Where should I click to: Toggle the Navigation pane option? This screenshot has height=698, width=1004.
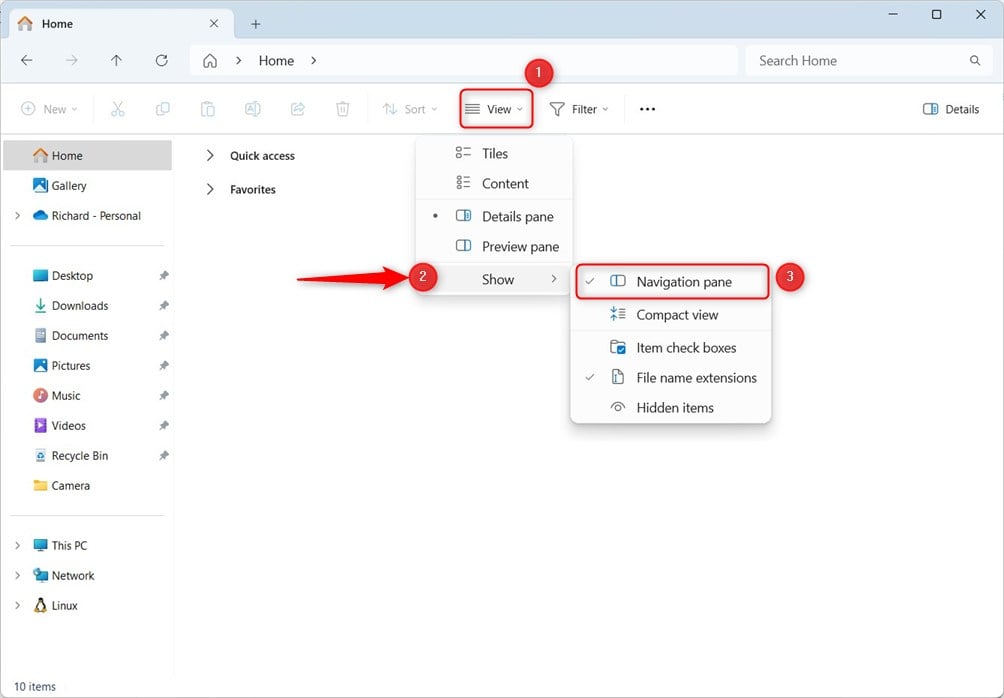(672, 282)
